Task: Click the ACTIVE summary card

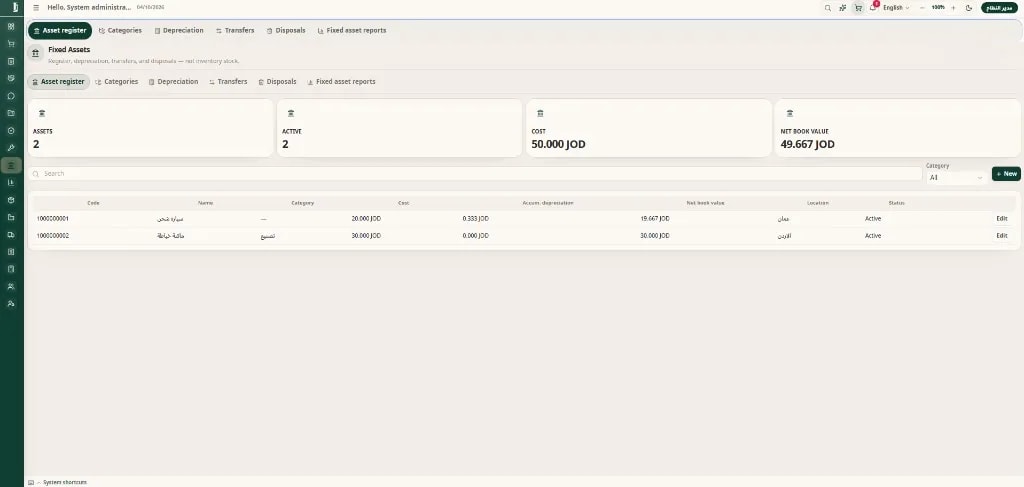Action: (400, 128)
